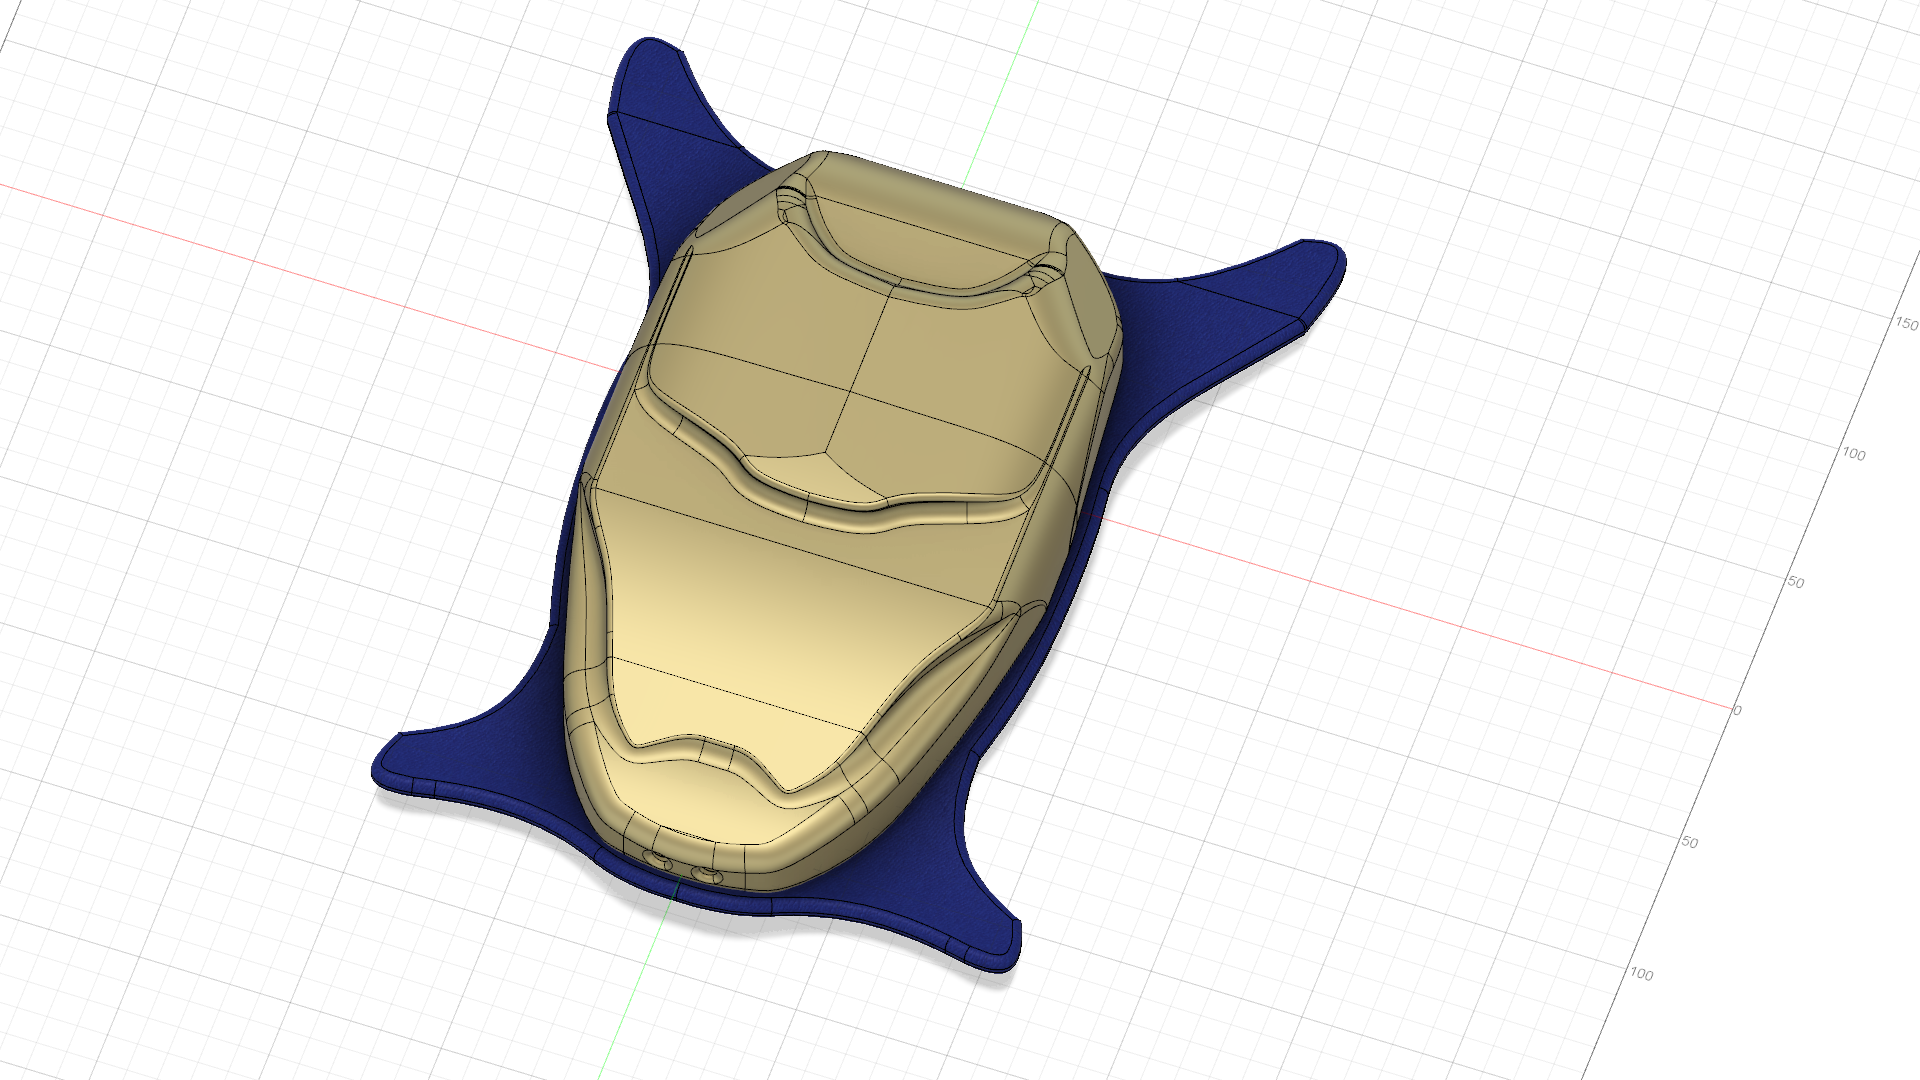Select the gold mask body's large lower face
The image size is (1920, 1080).
(780, 610)
